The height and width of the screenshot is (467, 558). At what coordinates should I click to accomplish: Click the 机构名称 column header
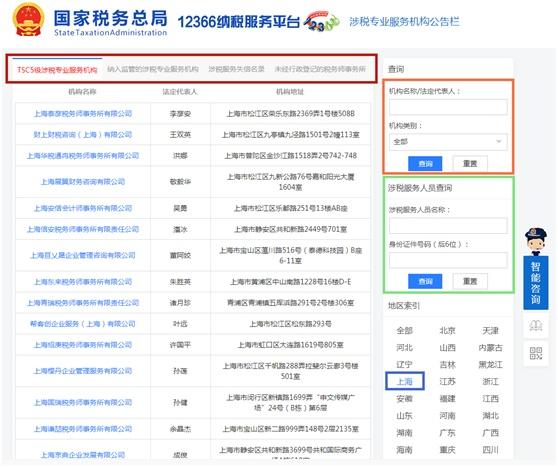click(x=82, y=92)
